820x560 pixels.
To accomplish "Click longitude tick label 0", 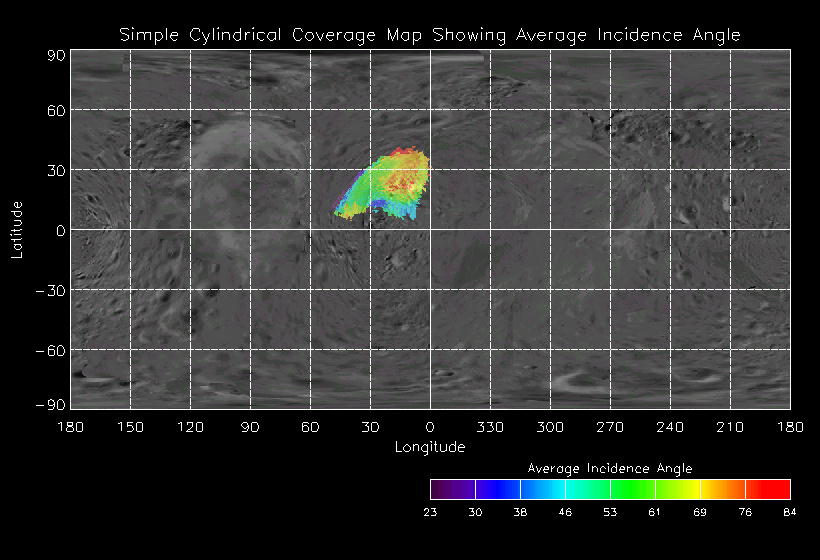I will [x=430, y=427].
